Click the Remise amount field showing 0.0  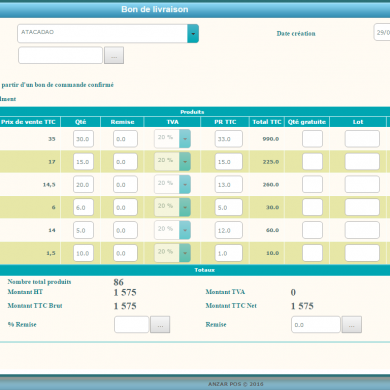(x=316, y=325)
